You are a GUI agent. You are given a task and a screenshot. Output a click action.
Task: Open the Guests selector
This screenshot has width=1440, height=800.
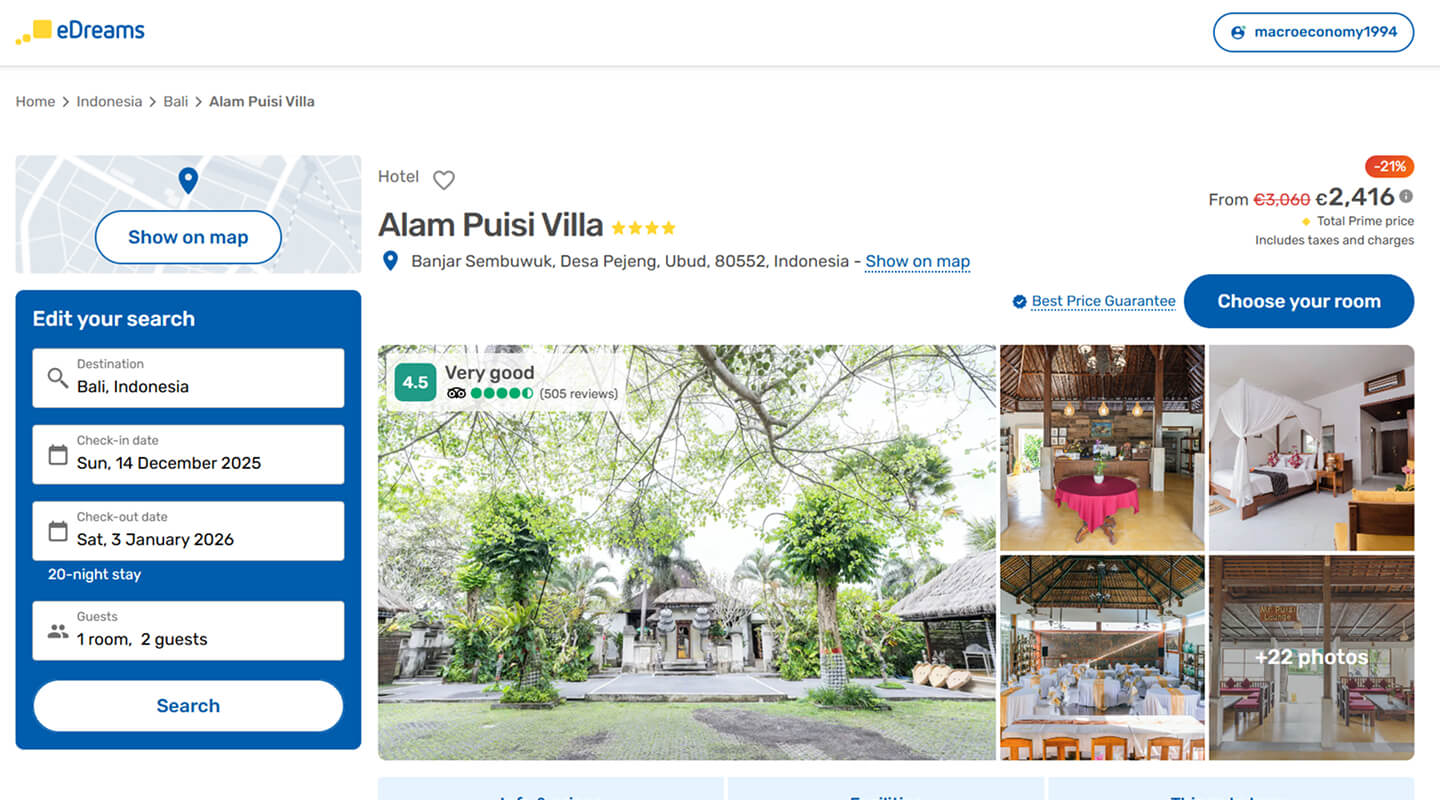click(x=188, y=630)
